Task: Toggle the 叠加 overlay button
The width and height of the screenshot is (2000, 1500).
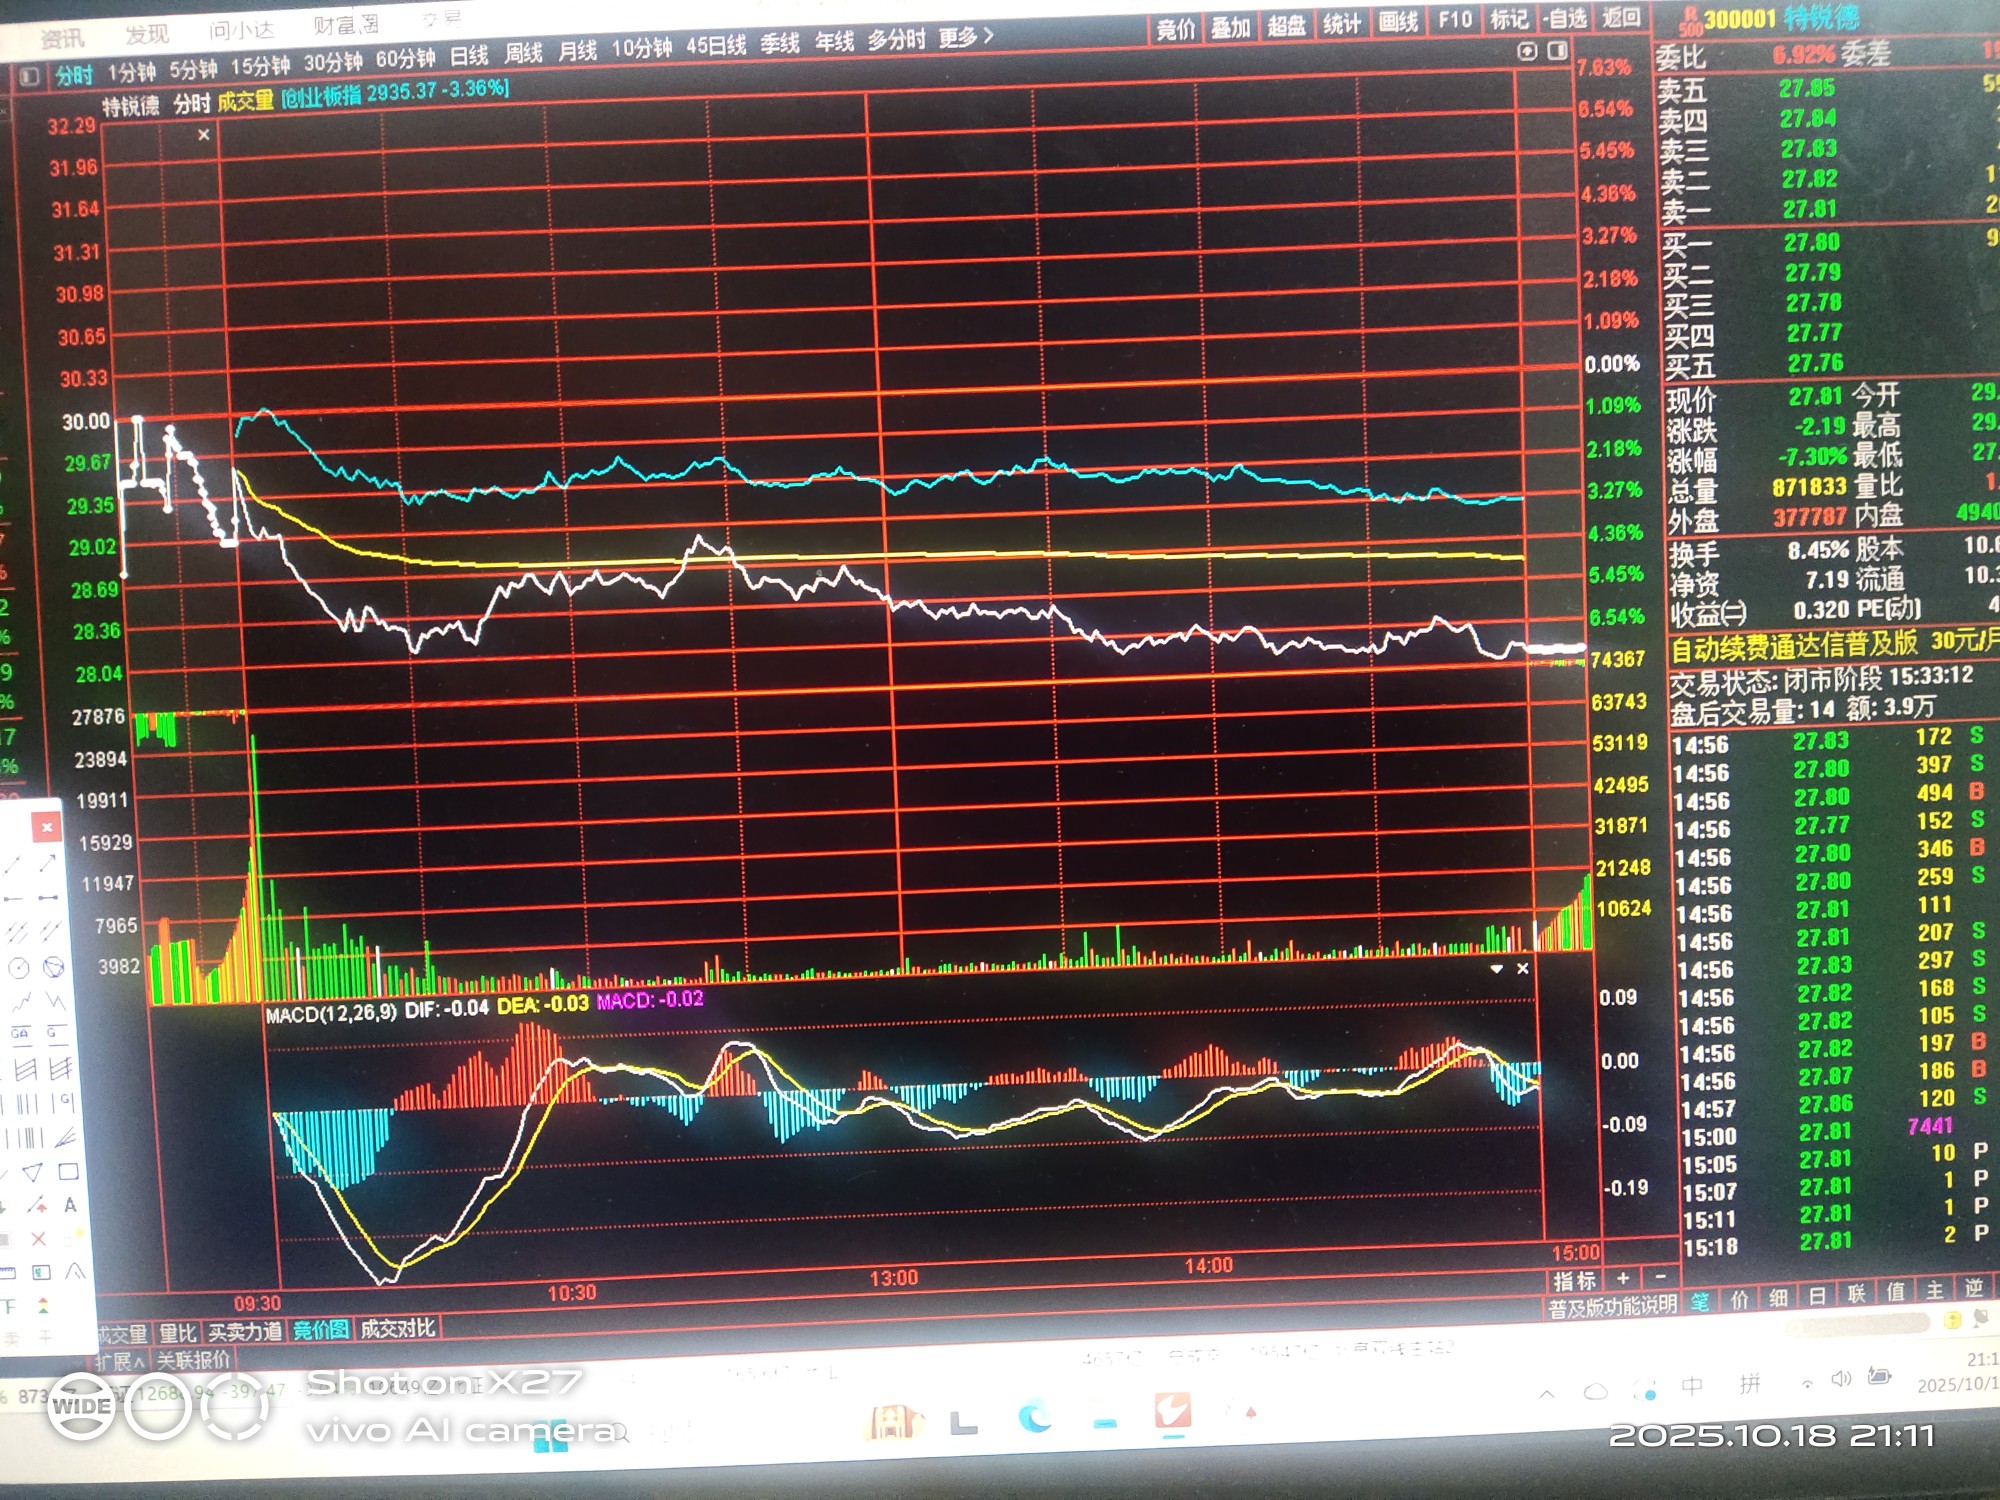Action: point(1231,27)
